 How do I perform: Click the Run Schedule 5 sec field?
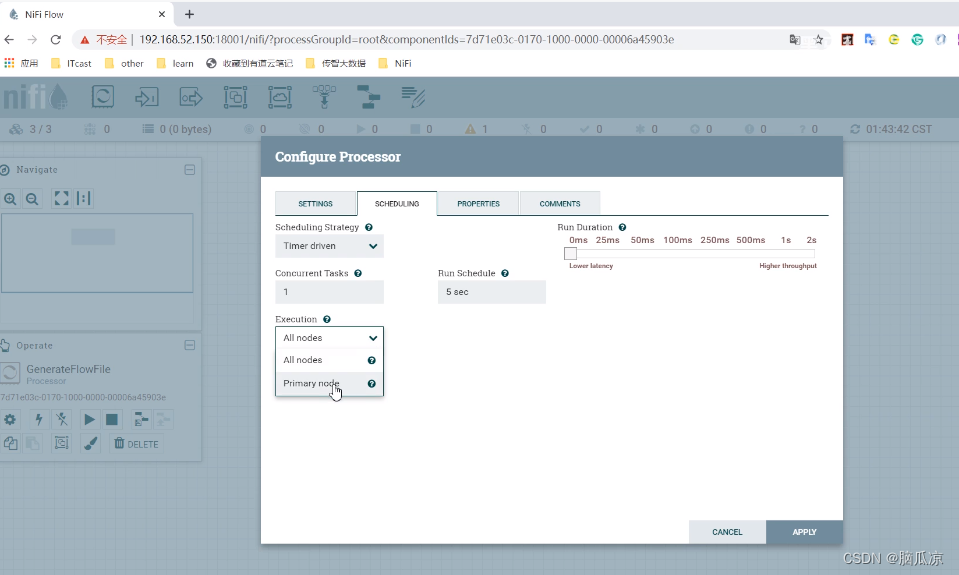[492, 292]
